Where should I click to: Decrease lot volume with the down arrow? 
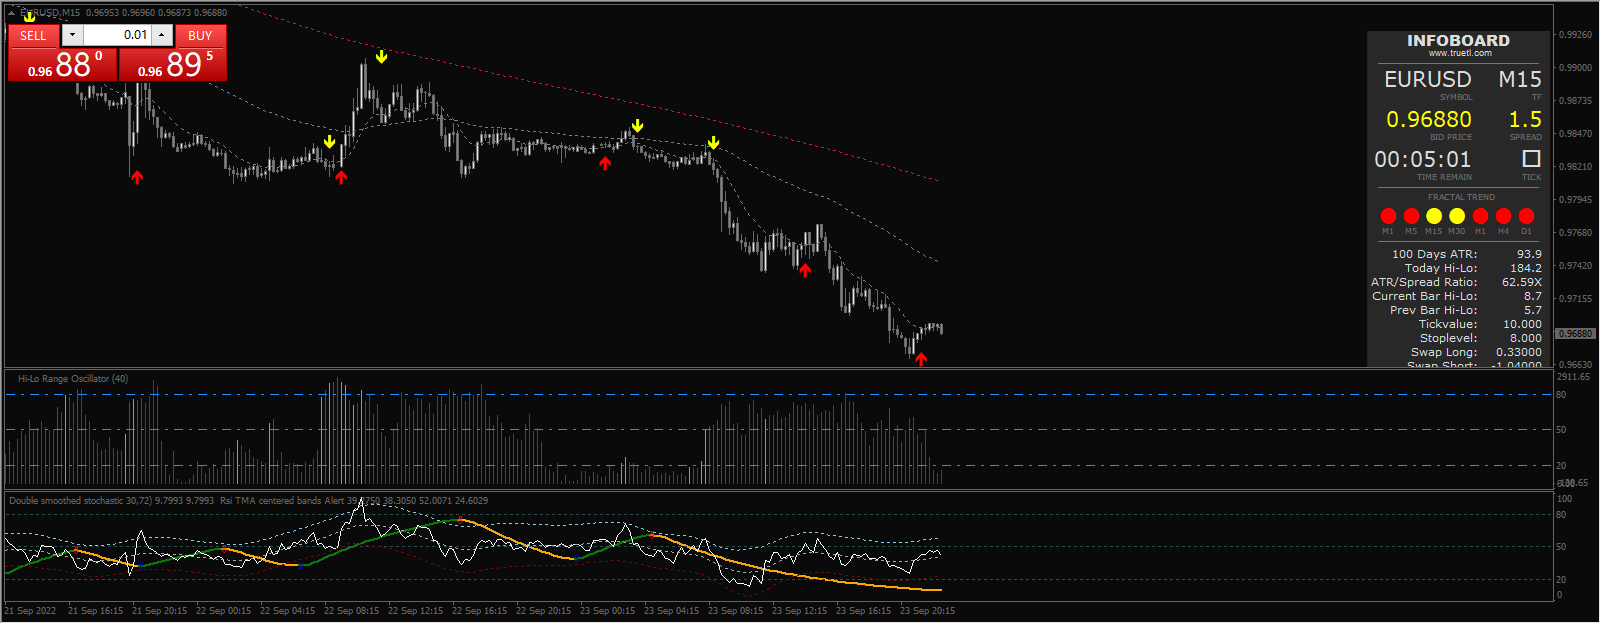pyautogui.click(x=72, y=35)
